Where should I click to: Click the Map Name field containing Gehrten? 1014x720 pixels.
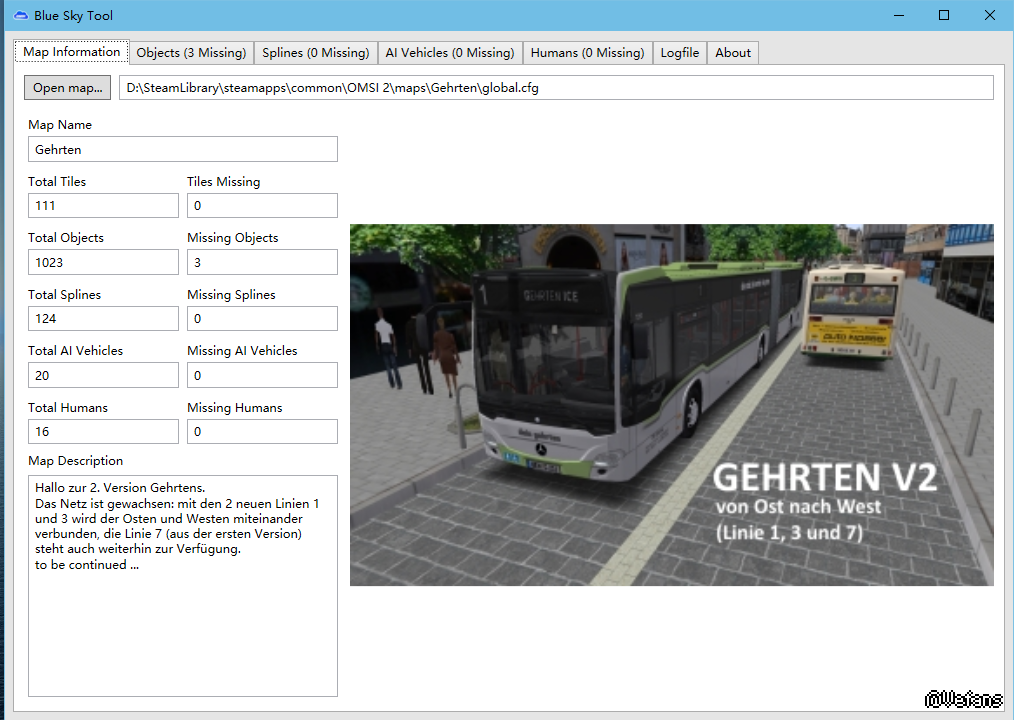pyautogui.click(x=183, y=149)
